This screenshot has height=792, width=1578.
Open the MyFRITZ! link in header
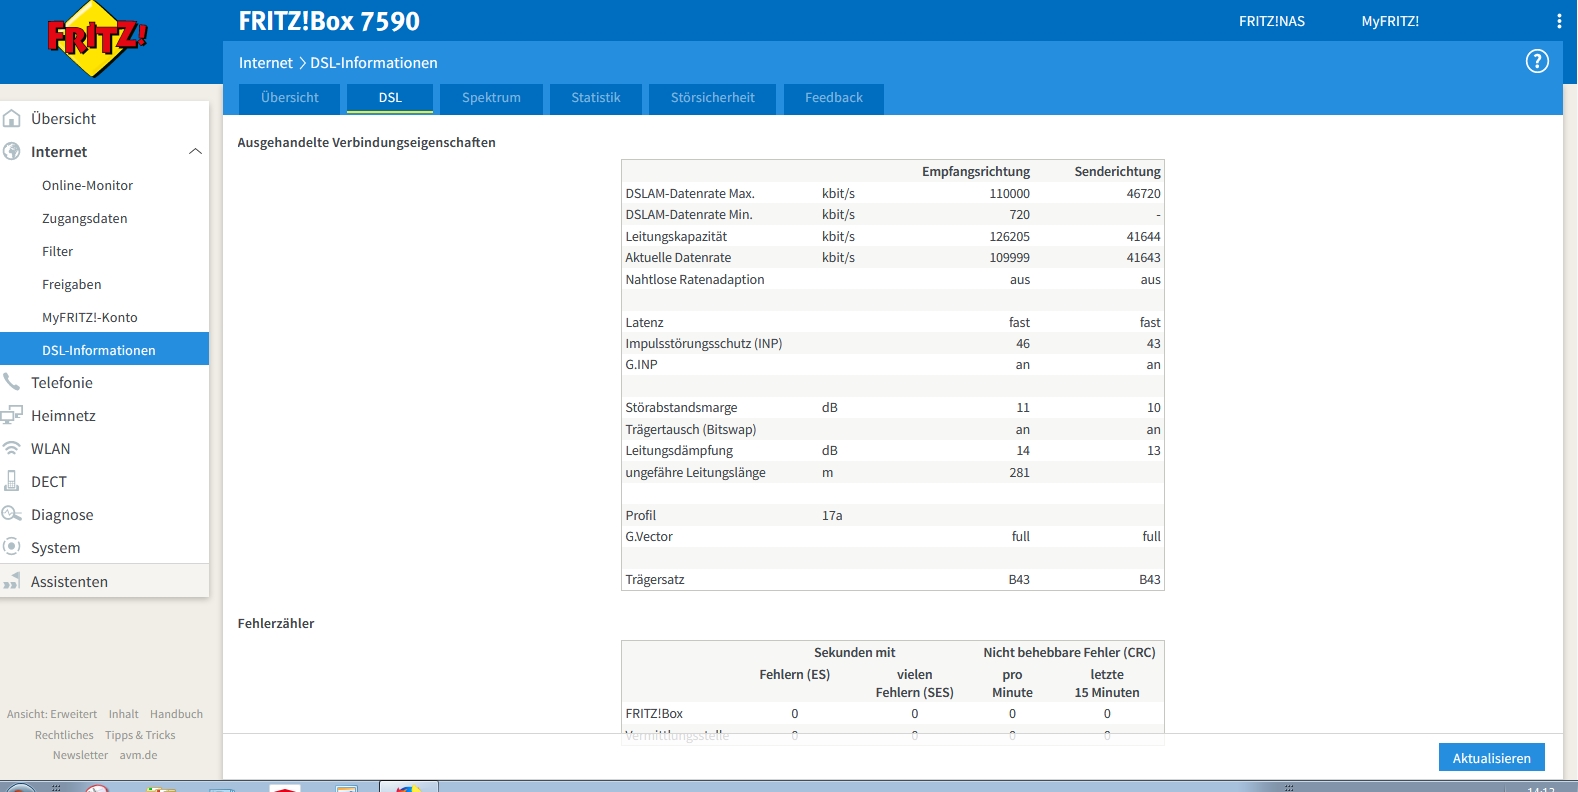(1390, 21)
